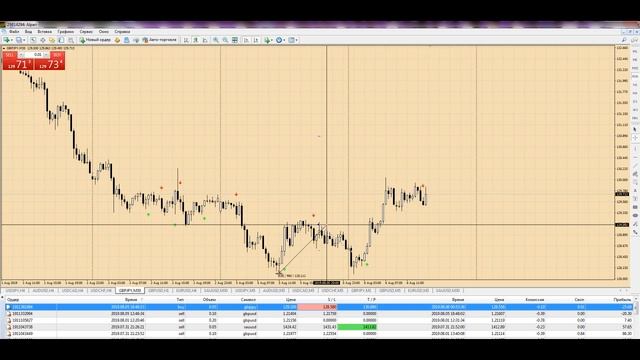This screenshot has height=360, width=640.
Task: Tile chart windows icon
Action: click(235, 40)
